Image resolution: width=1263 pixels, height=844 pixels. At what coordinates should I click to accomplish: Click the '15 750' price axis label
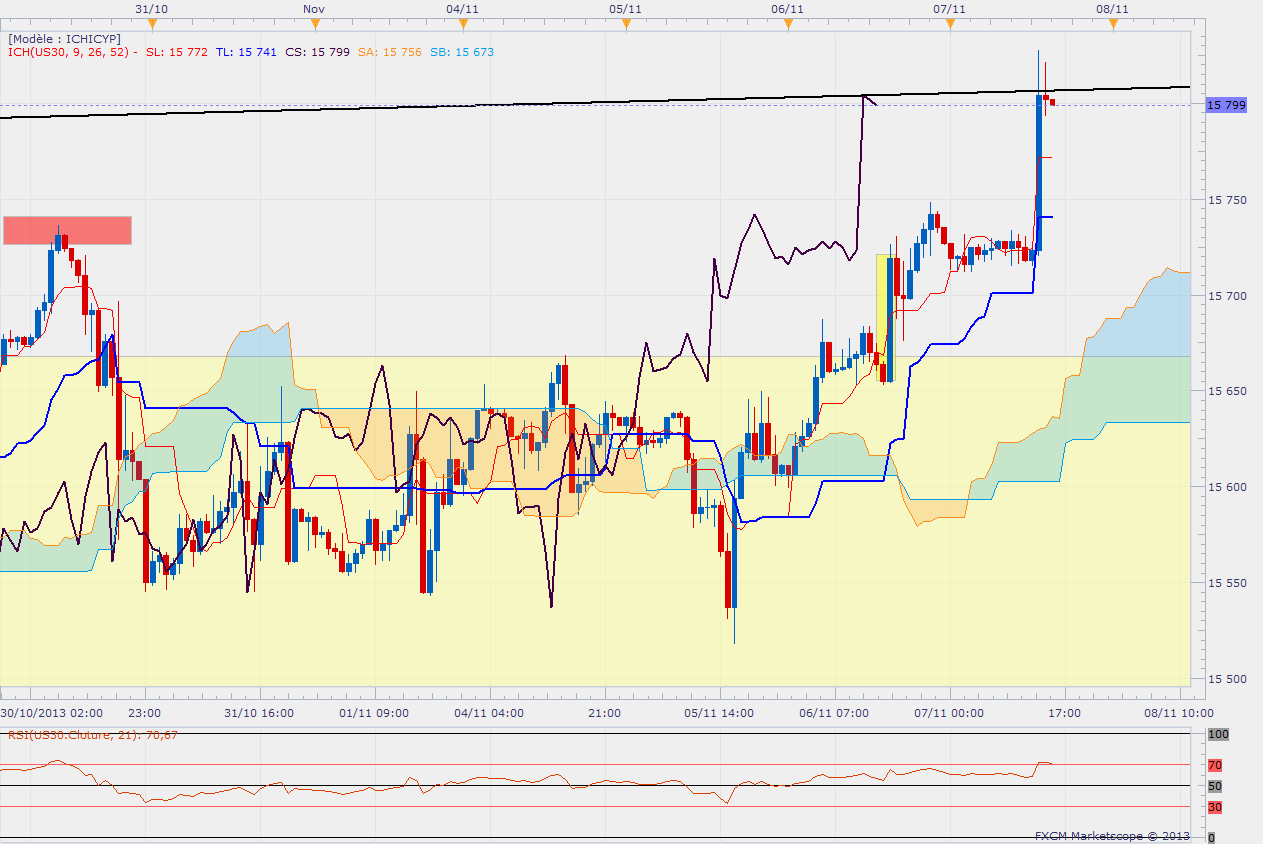click(1227, 200)
